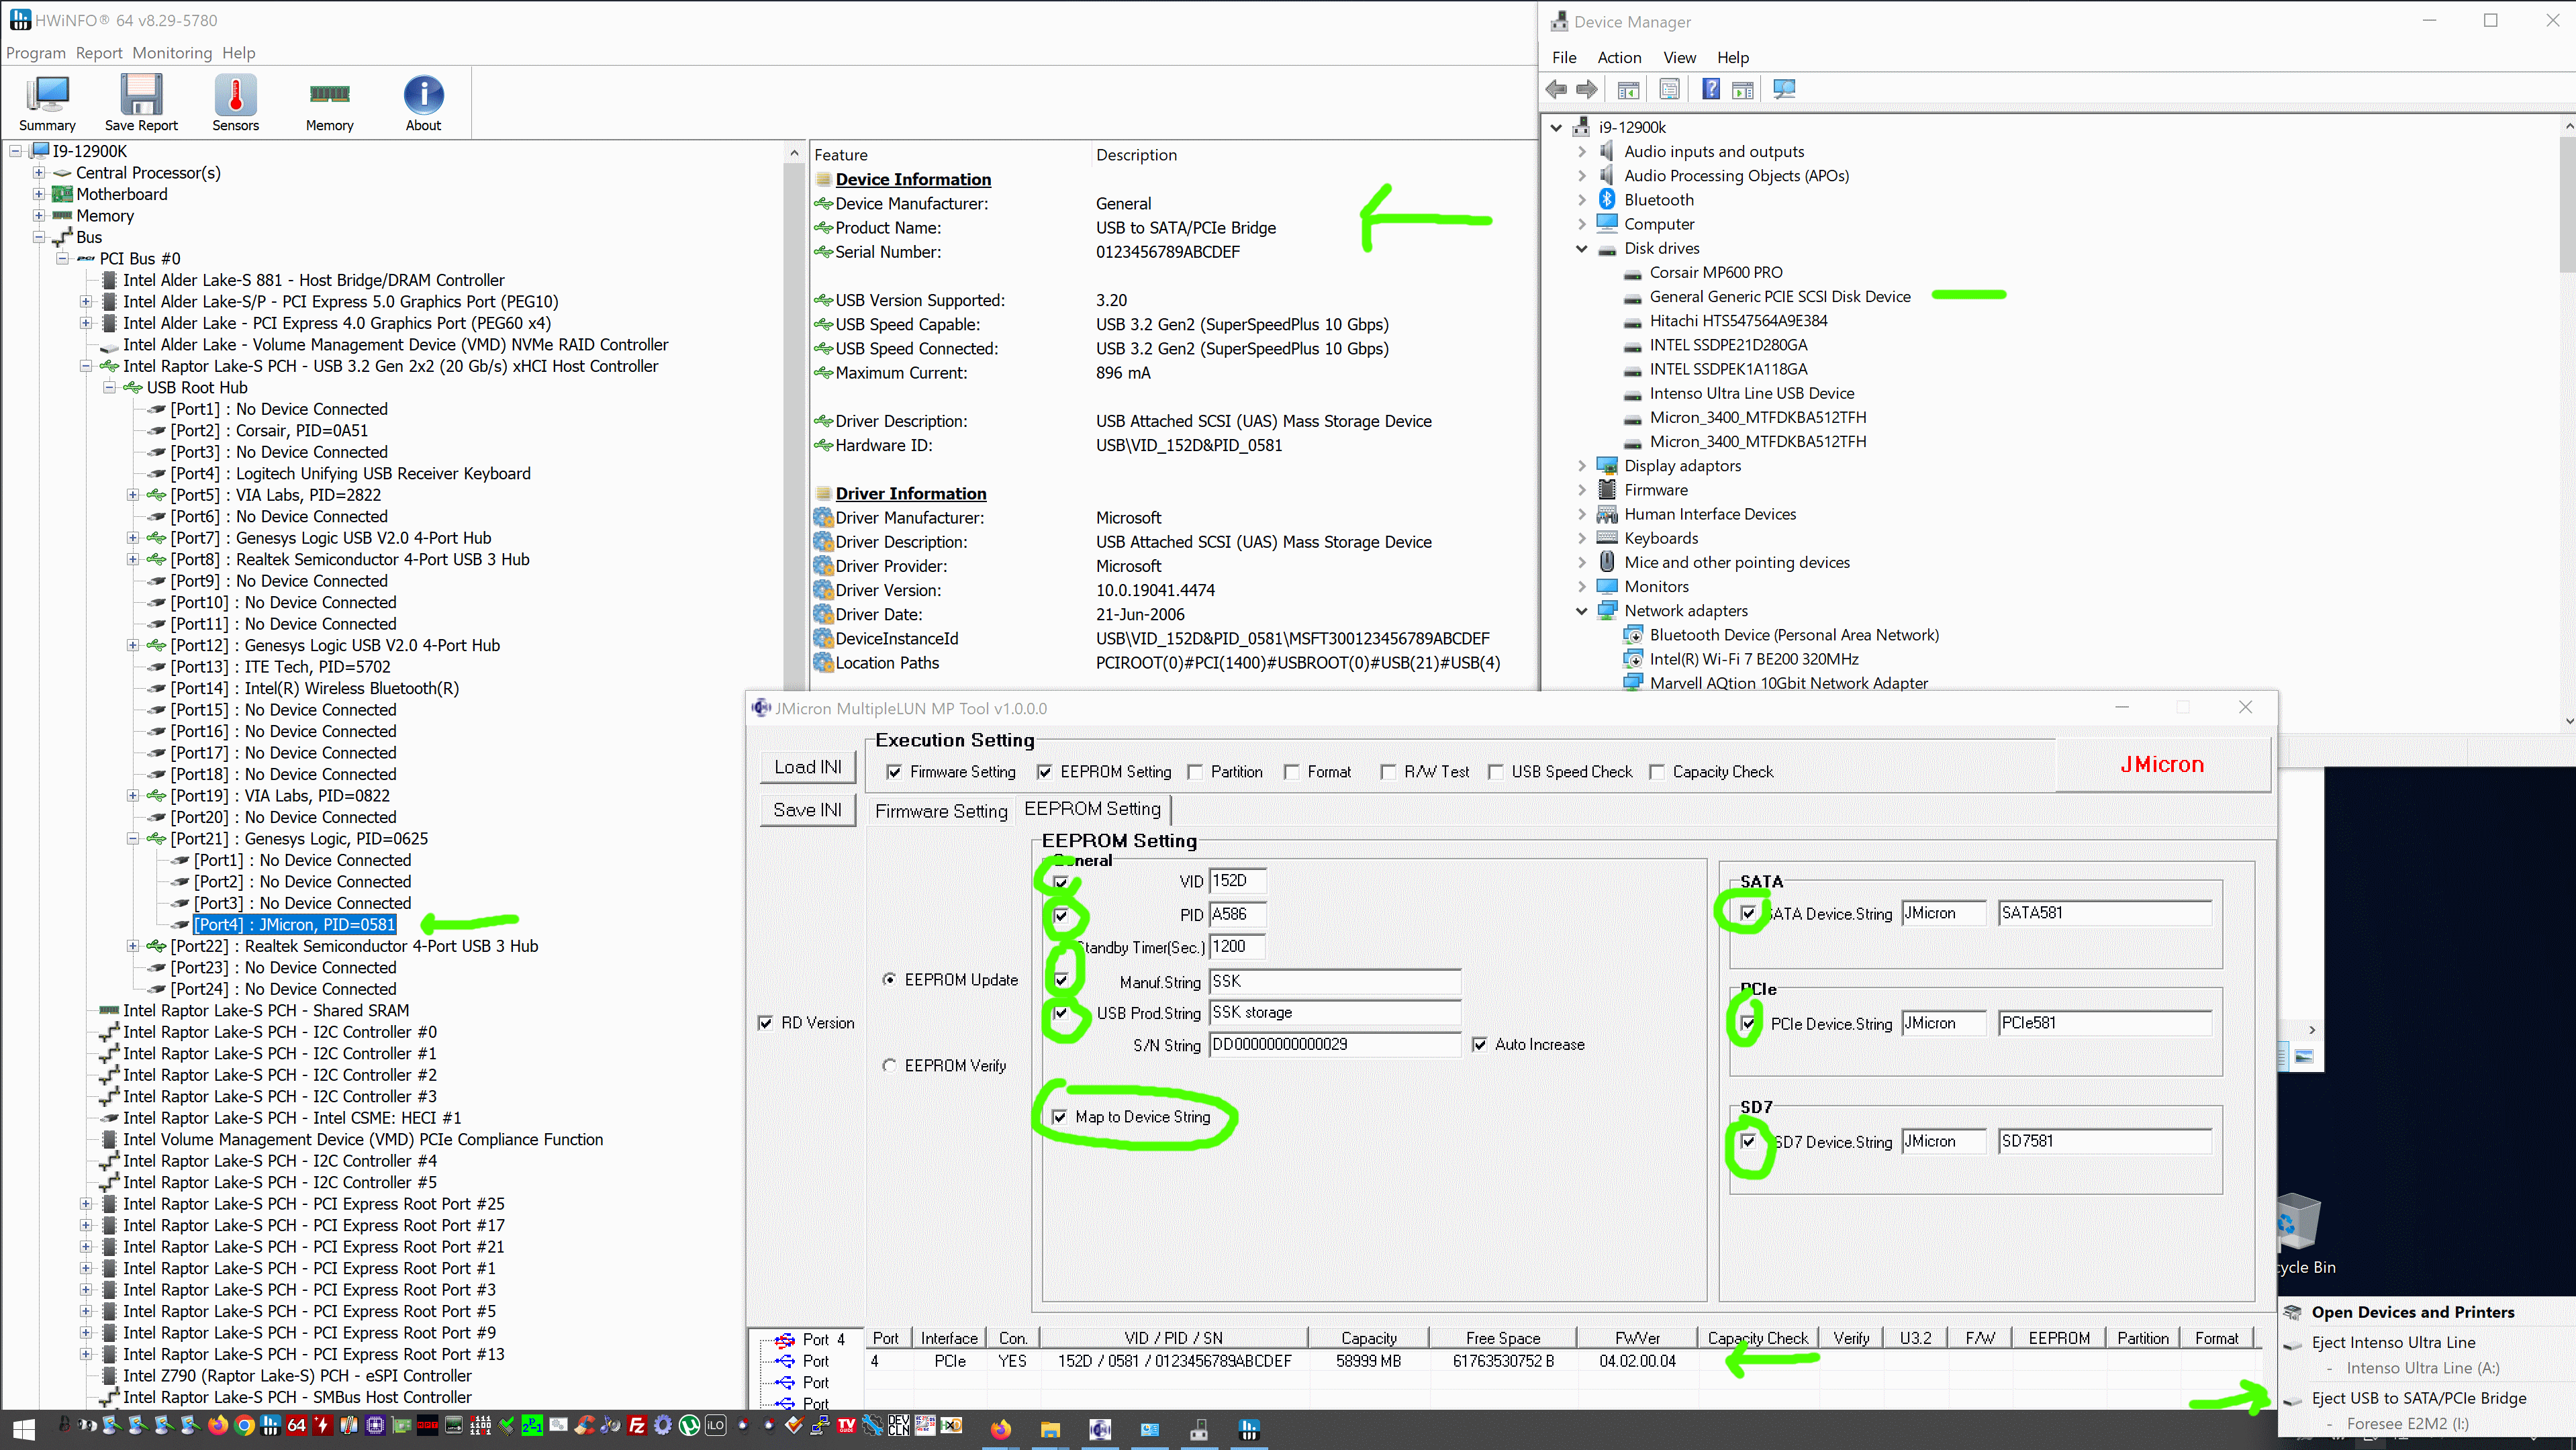Click the Save INI button
The width and height of the screenshot is (2576, 1450).
[x=808, y=810]
